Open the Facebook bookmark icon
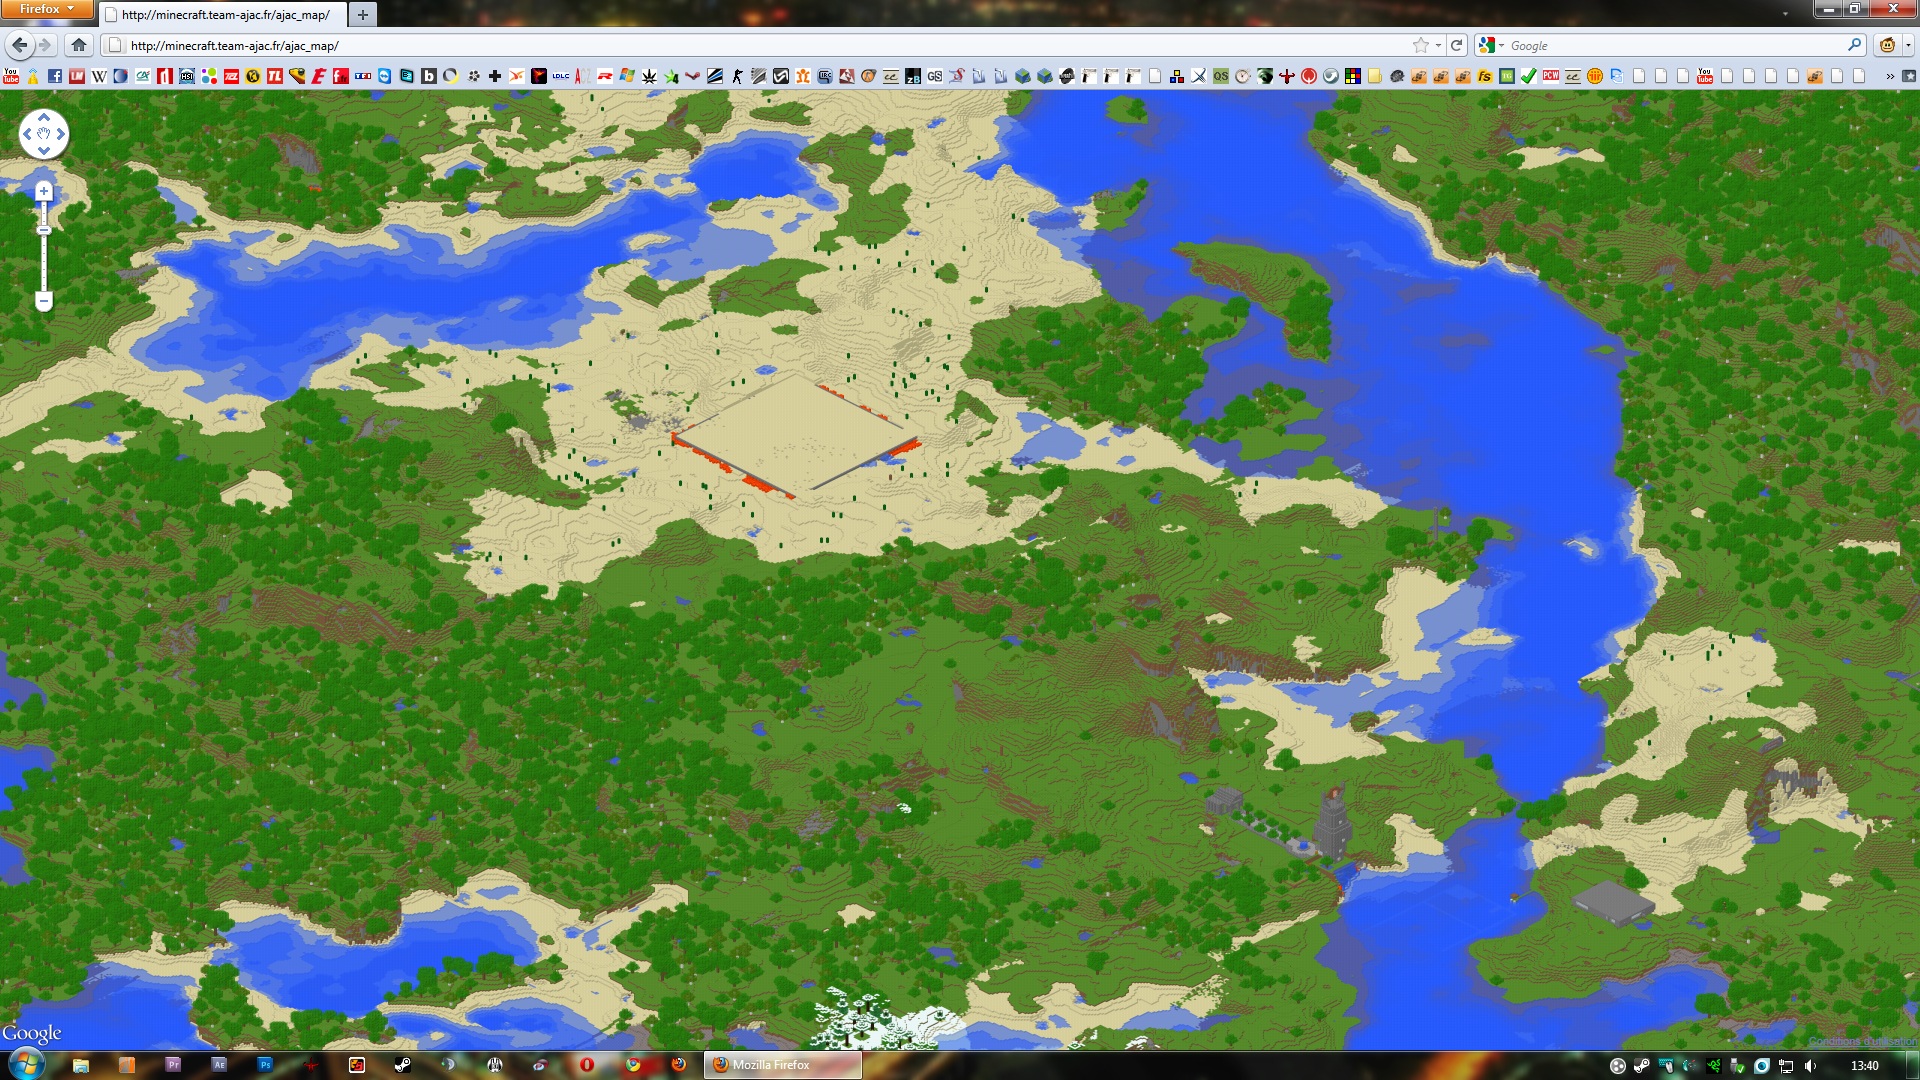Screen dimensions: 1920x1080 [55, 76]
